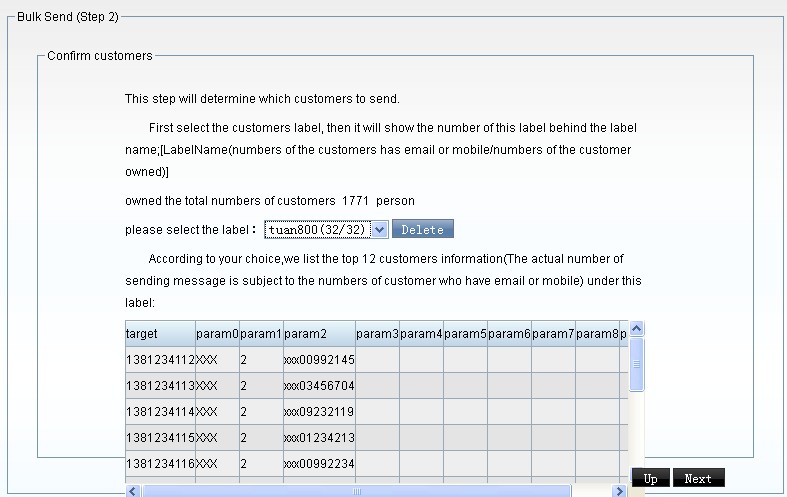Screen dimensions: 787x497
Task: Select the param1 column header
Action: coord(261,333)
